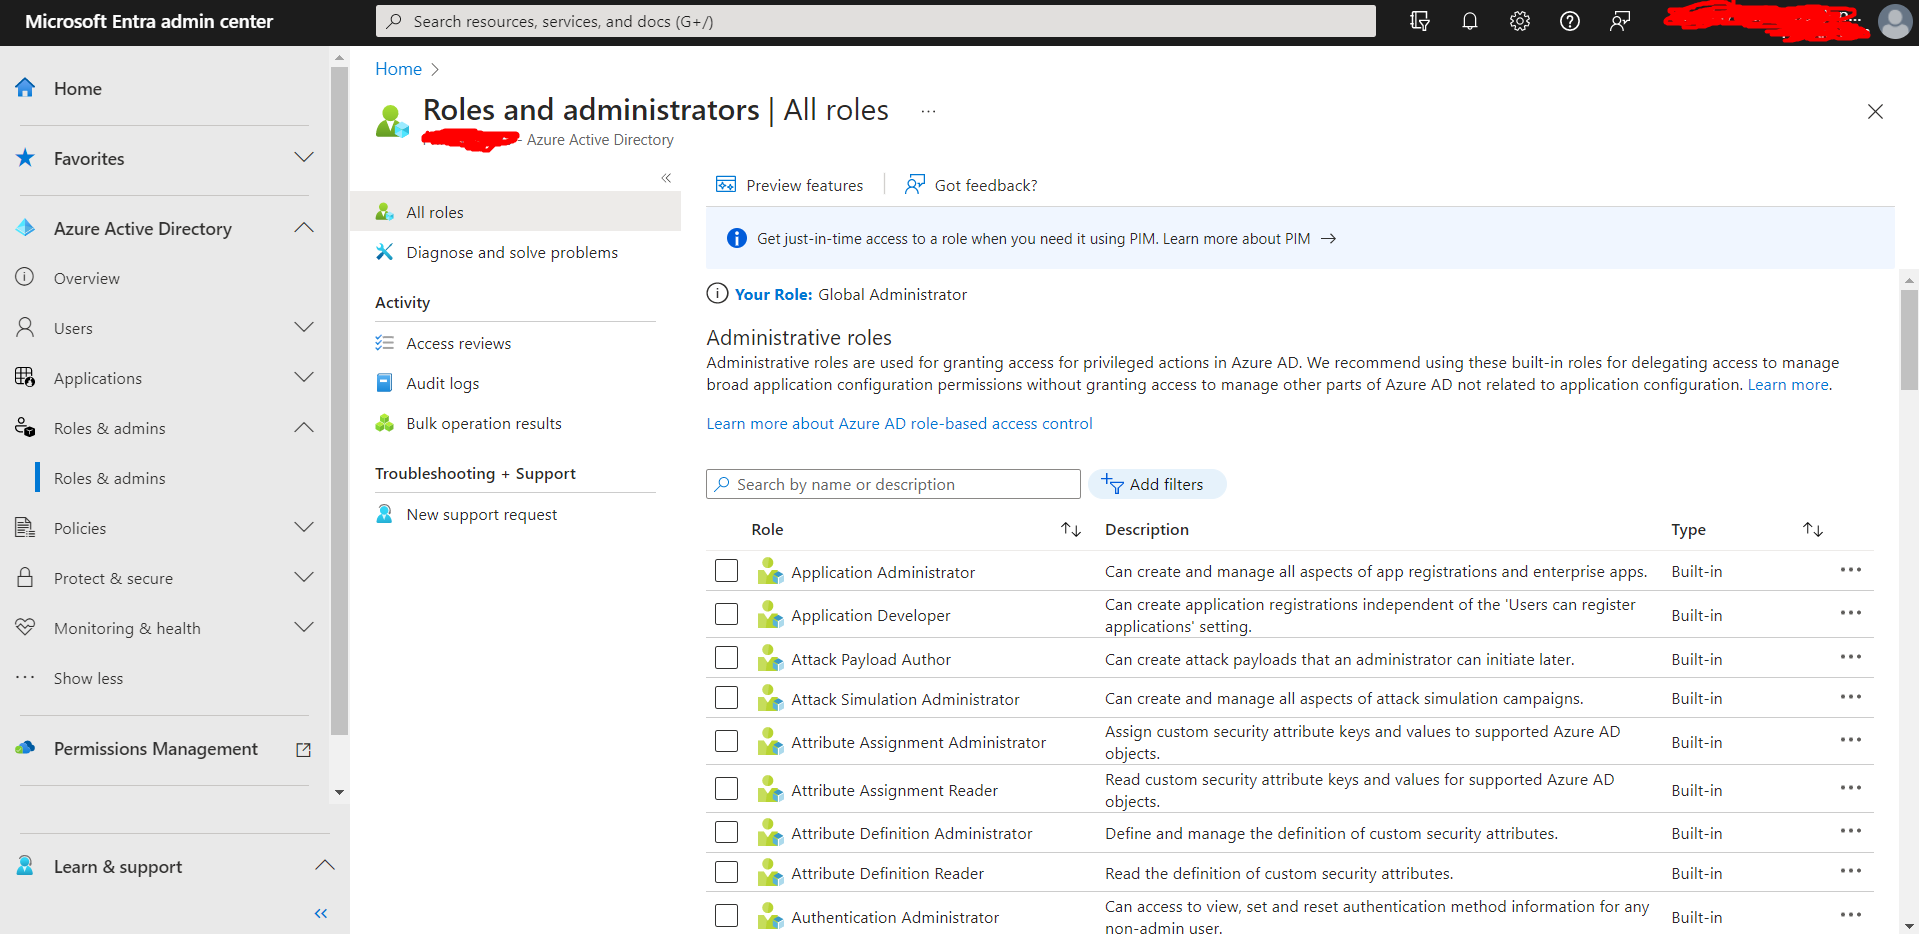1919x934 pixels.
Task: Collapse the Roles & admins section chevron
Action: (x=304, y=427)
